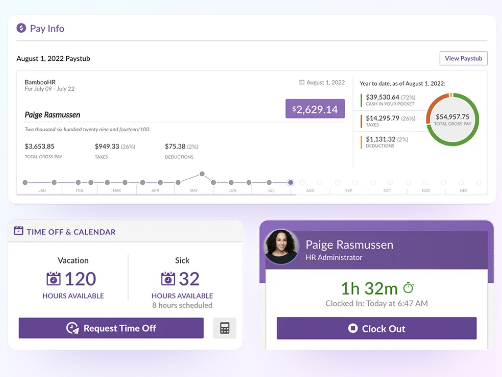Click the Pay Info section heading
Screen dimensions: 502x377
click(47, 28)
